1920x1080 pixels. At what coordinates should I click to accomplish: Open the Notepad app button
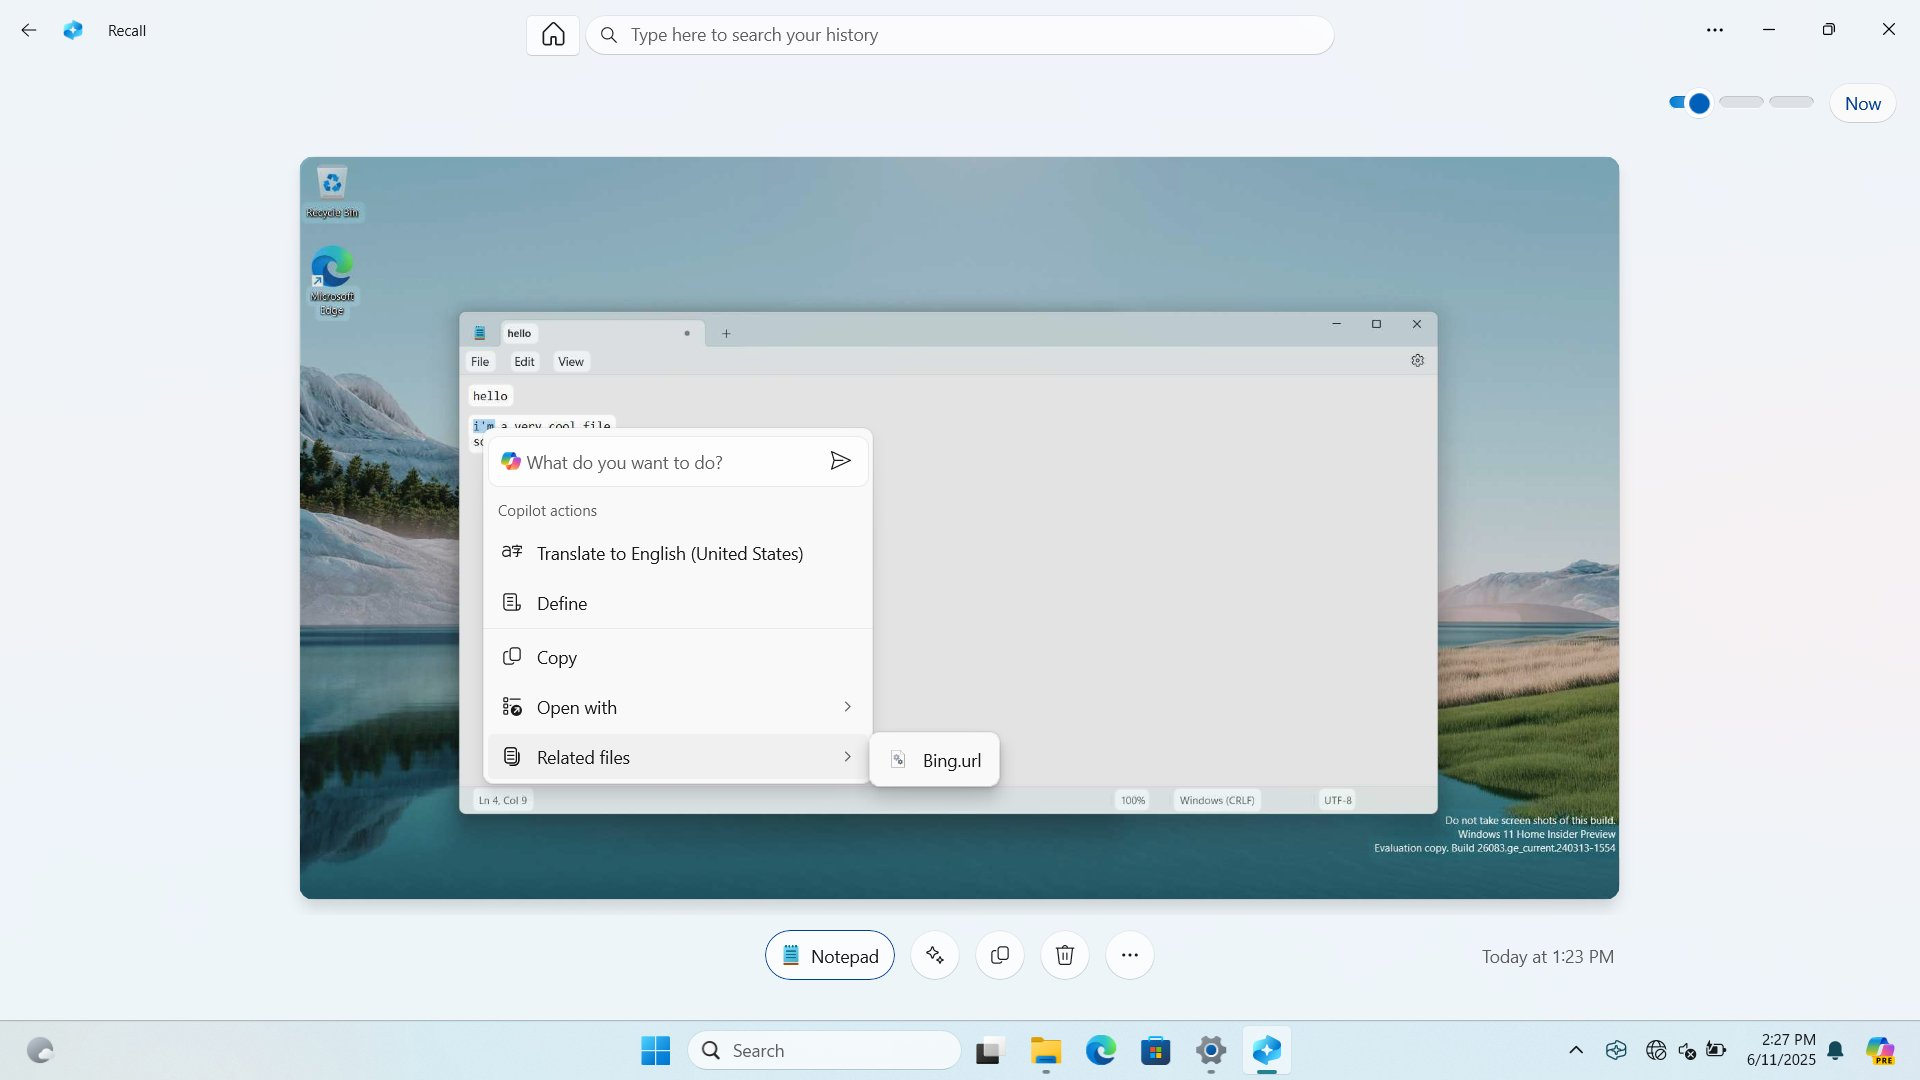(x=830, y=956)
